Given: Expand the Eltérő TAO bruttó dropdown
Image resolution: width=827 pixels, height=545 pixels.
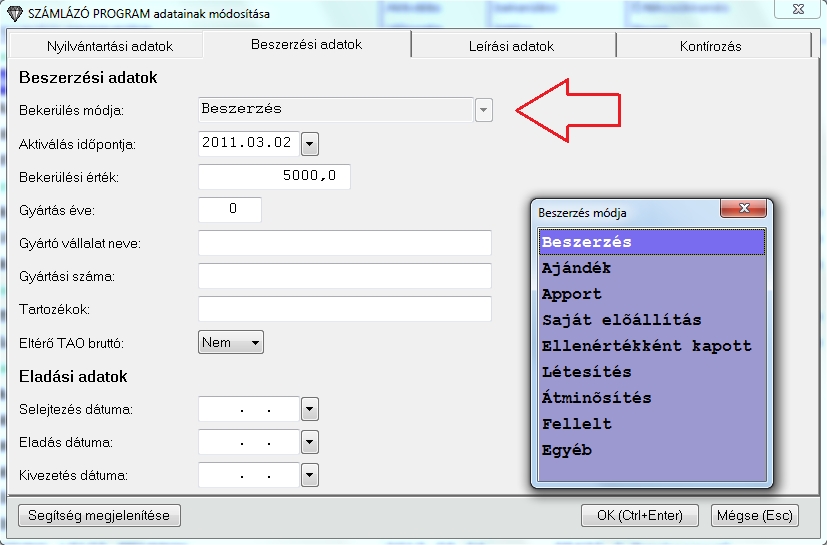Looking at the screenshot, I should click(x=256, y=343).
